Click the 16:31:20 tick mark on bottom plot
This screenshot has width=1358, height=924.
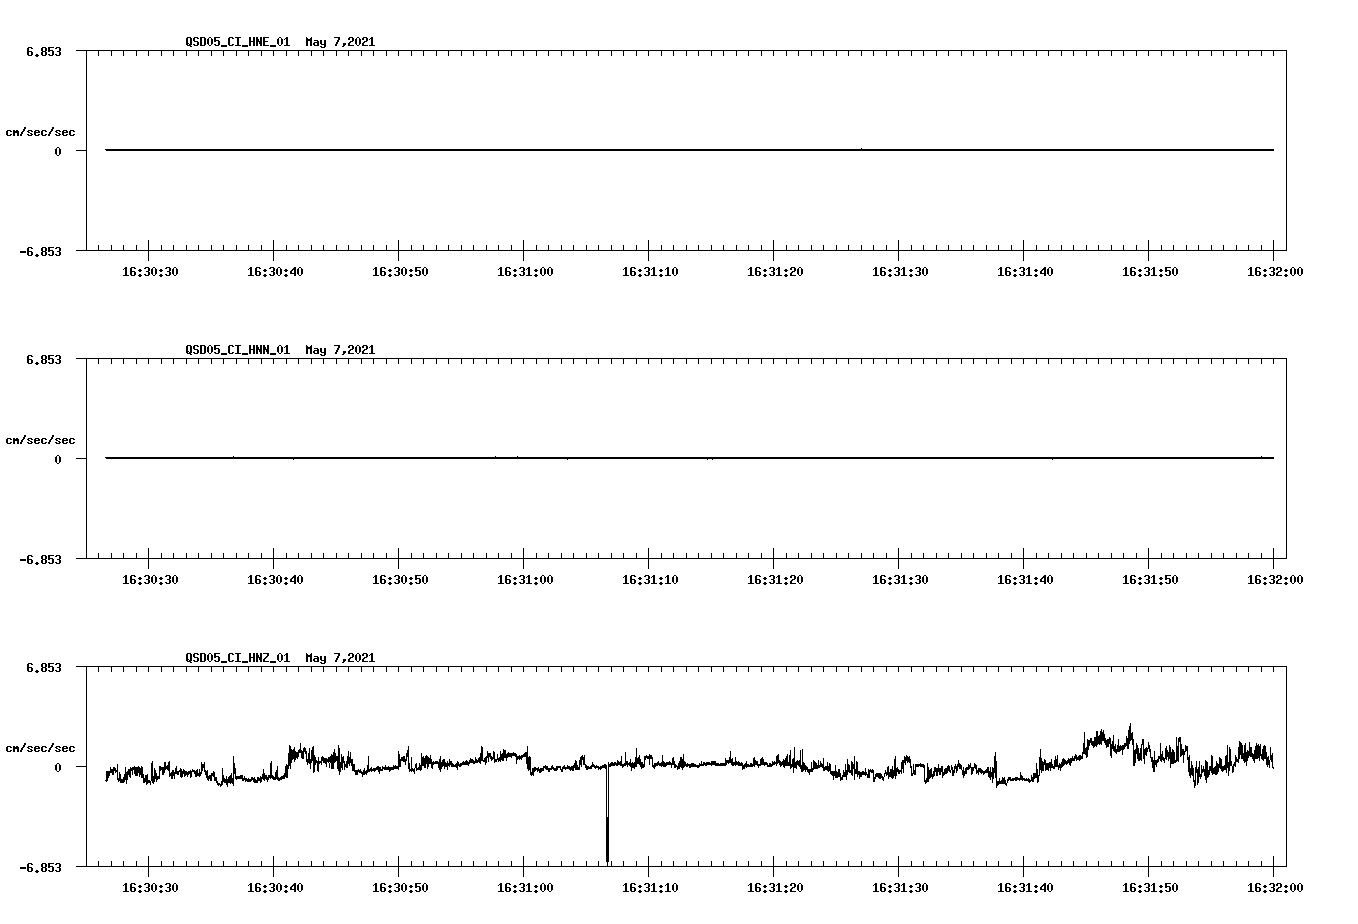tap(773, 868)
